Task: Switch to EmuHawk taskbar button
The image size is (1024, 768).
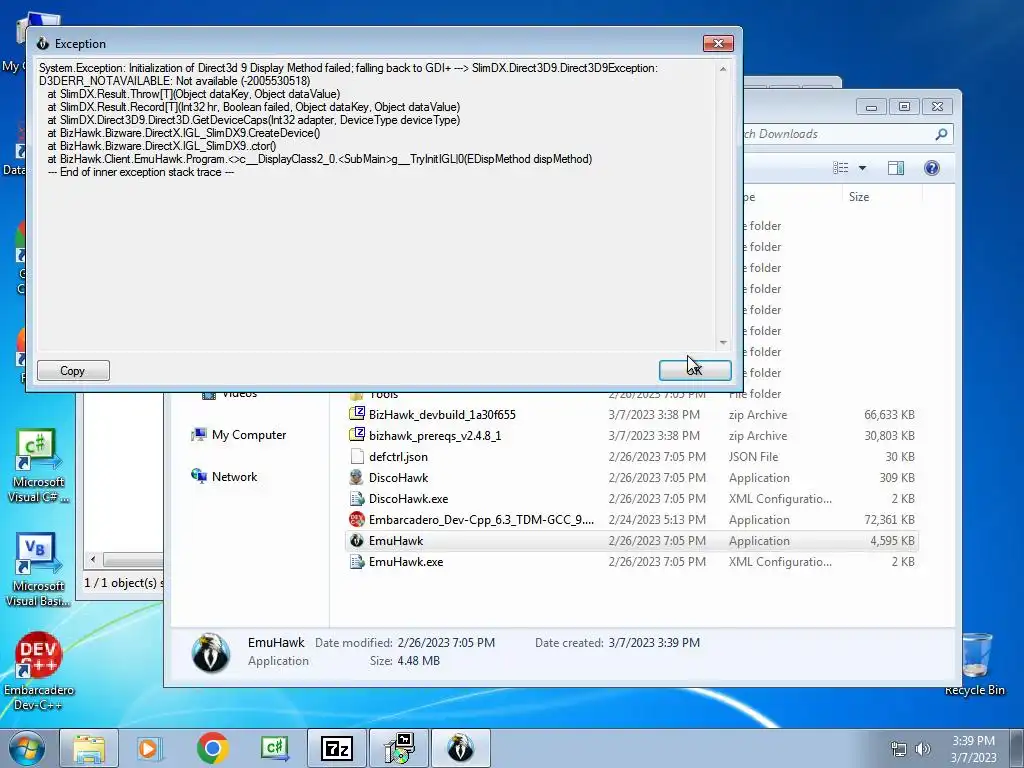Action: pyautogui.click(x=460, y=748)
